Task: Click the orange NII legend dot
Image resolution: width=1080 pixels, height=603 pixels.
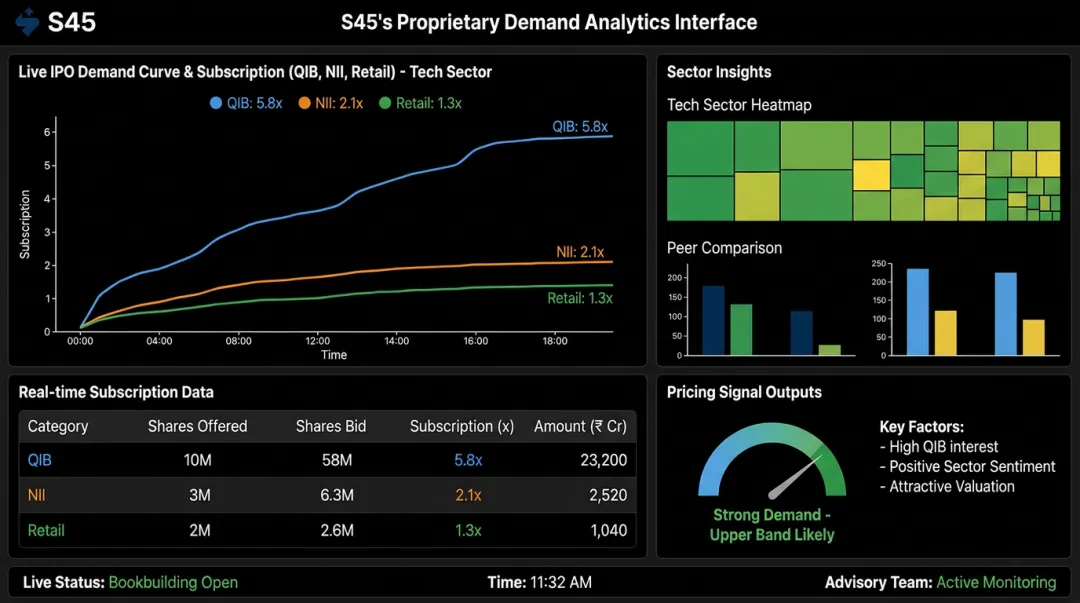Action: (304, 103)
